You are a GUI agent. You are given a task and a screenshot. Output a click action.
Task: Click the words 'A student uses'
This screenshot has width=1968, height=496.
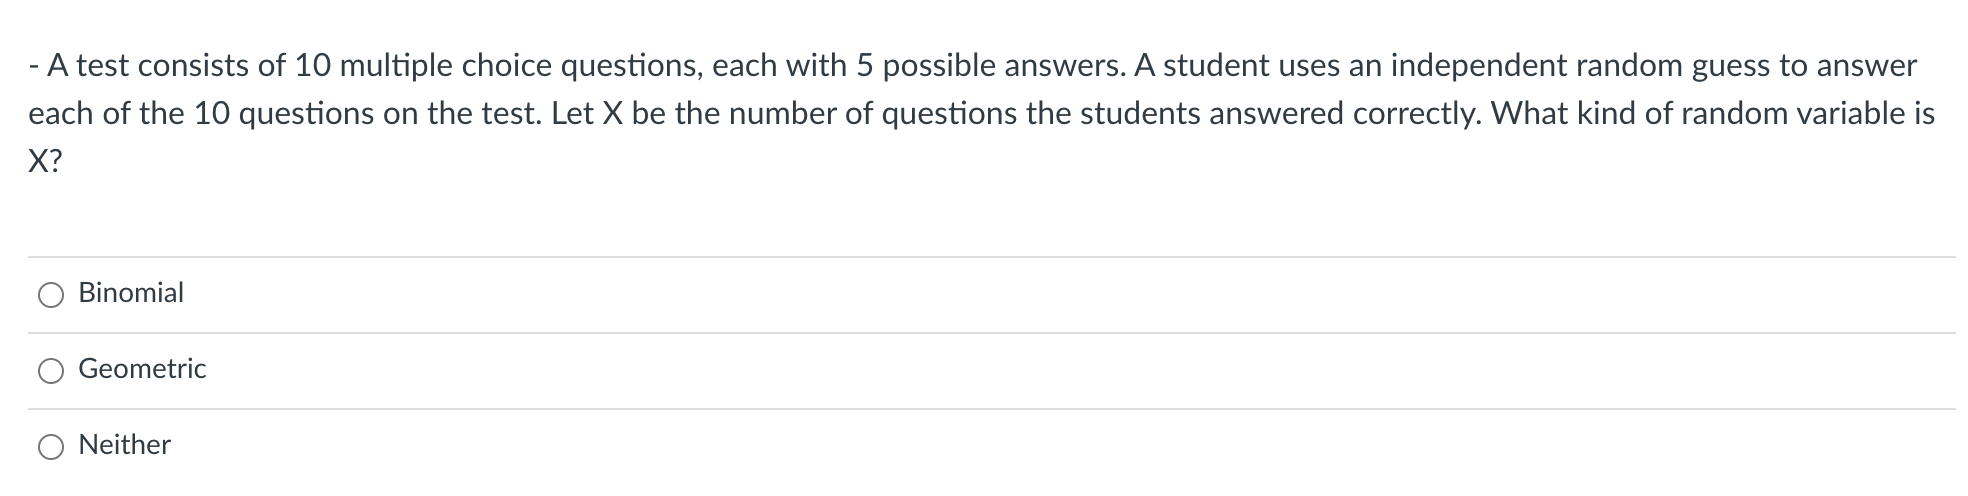pos(1238,66)
